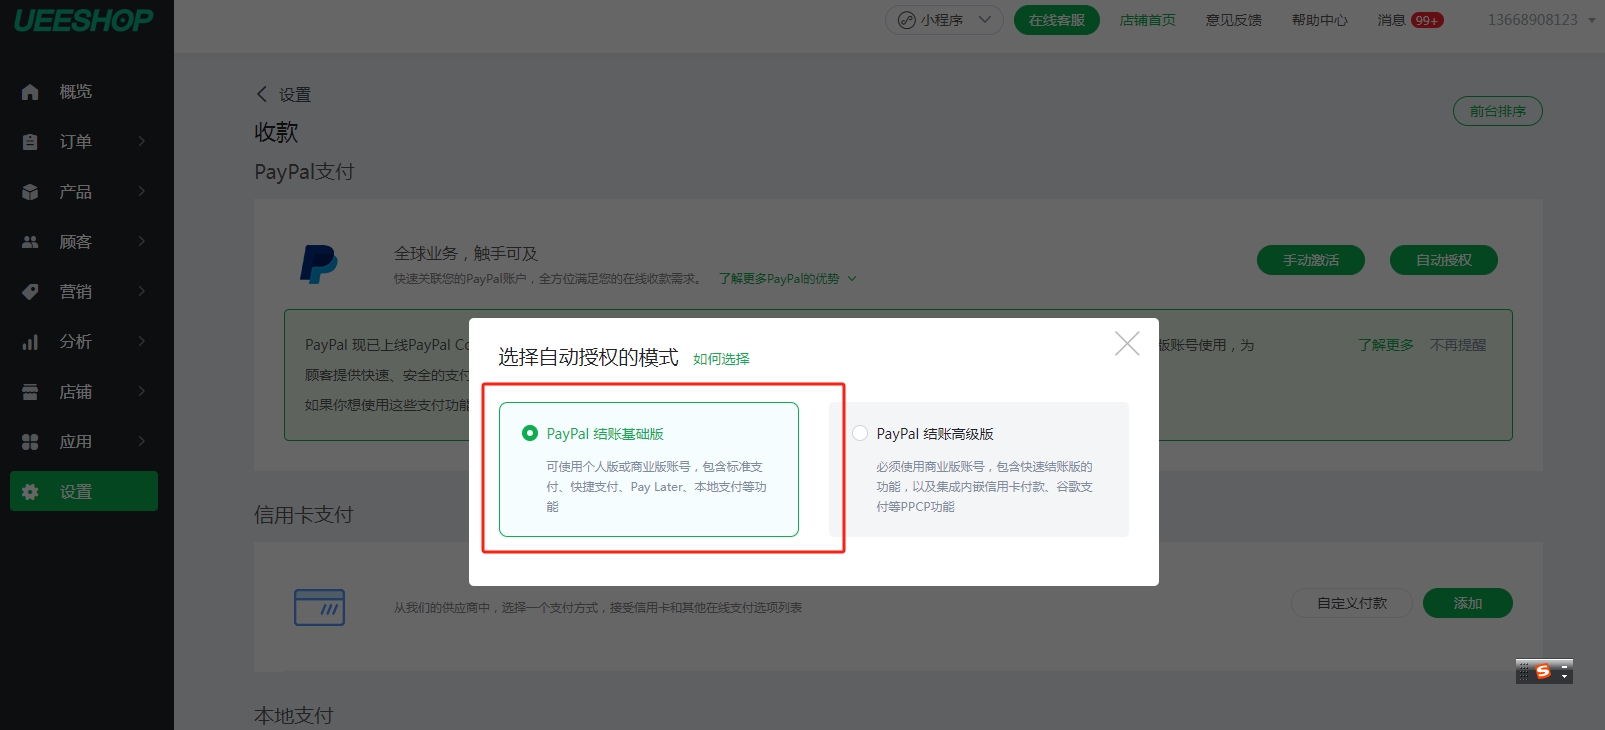Click the 顾客 customers people icon
1605x730 pixels.
tap(30, 242)
